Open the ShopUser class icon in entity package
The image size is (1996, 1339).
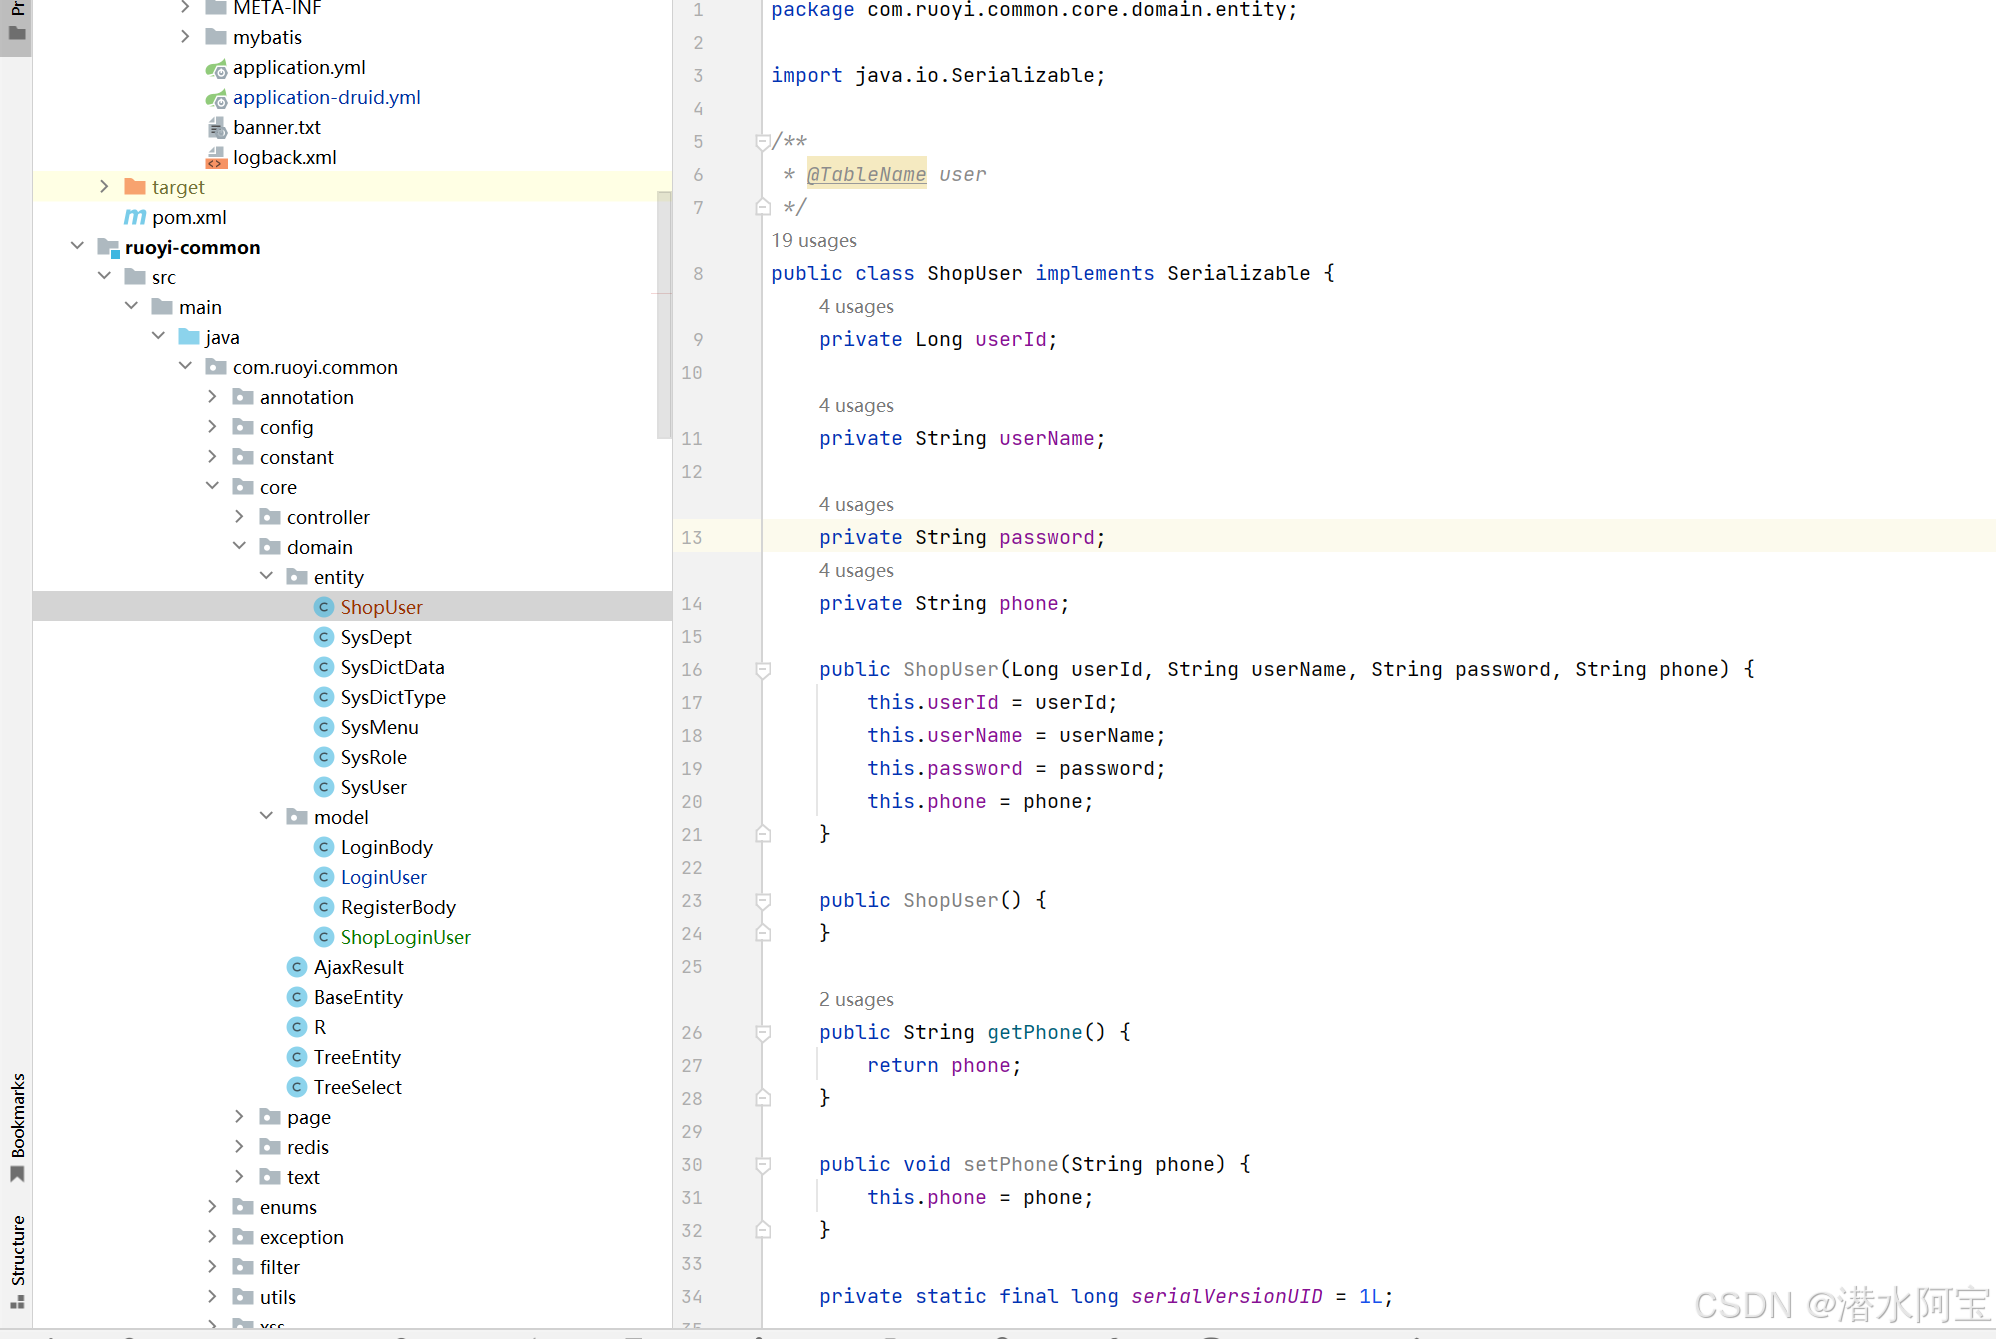(x=324, y=607)
